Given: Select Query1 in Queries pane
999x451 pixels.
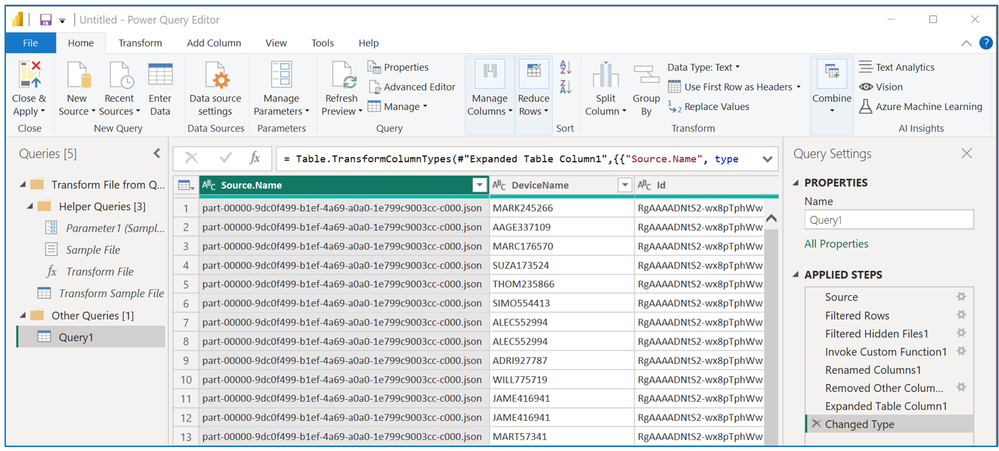Looking at the screenshot, I should pyautogui.click(x=91, y=337).
